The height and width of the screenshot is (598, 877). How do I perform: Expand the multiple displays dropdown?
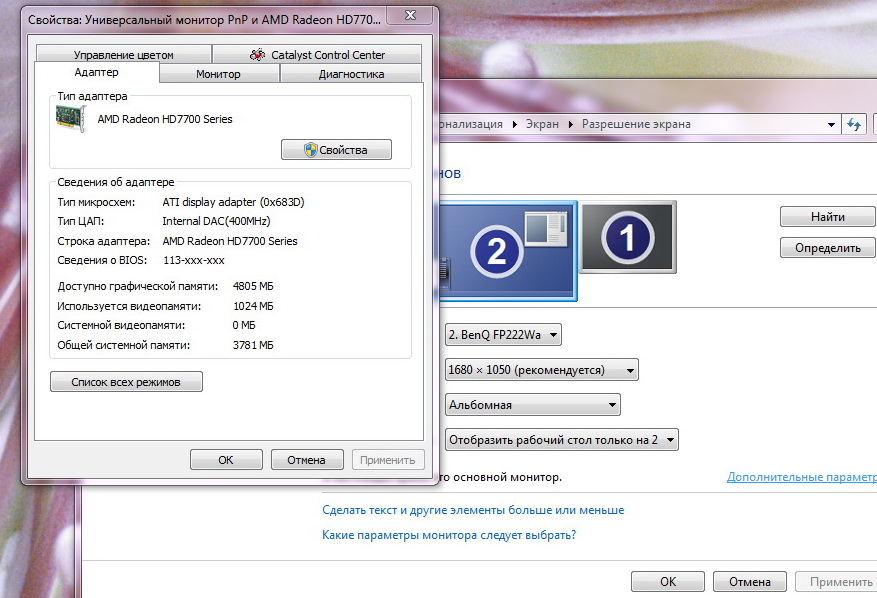coord(561,439)
